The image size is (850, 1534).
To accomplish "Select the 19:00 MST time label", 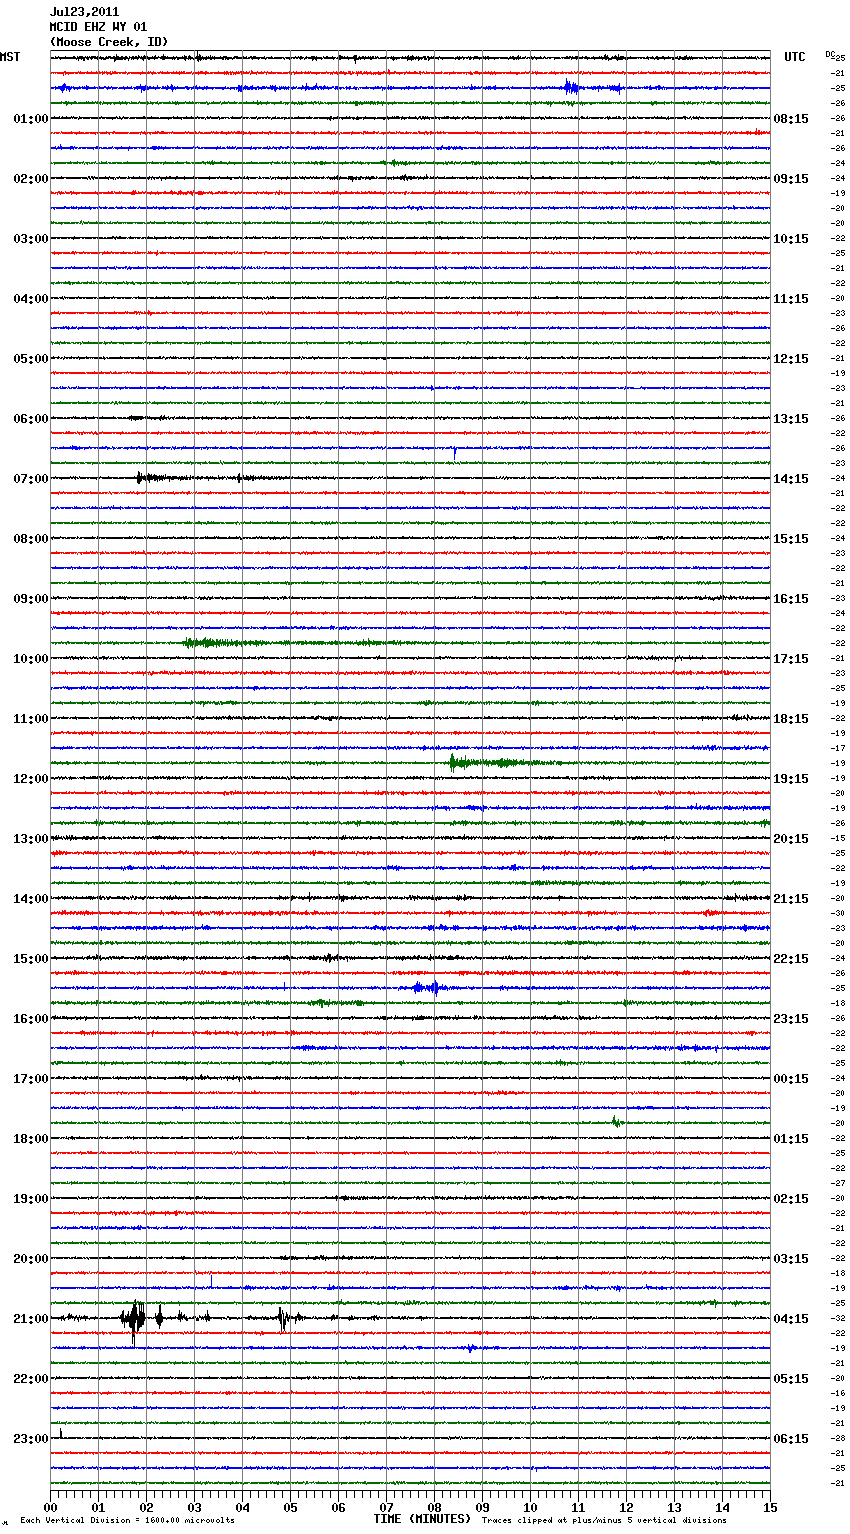I will click(x=30, y=1199).
